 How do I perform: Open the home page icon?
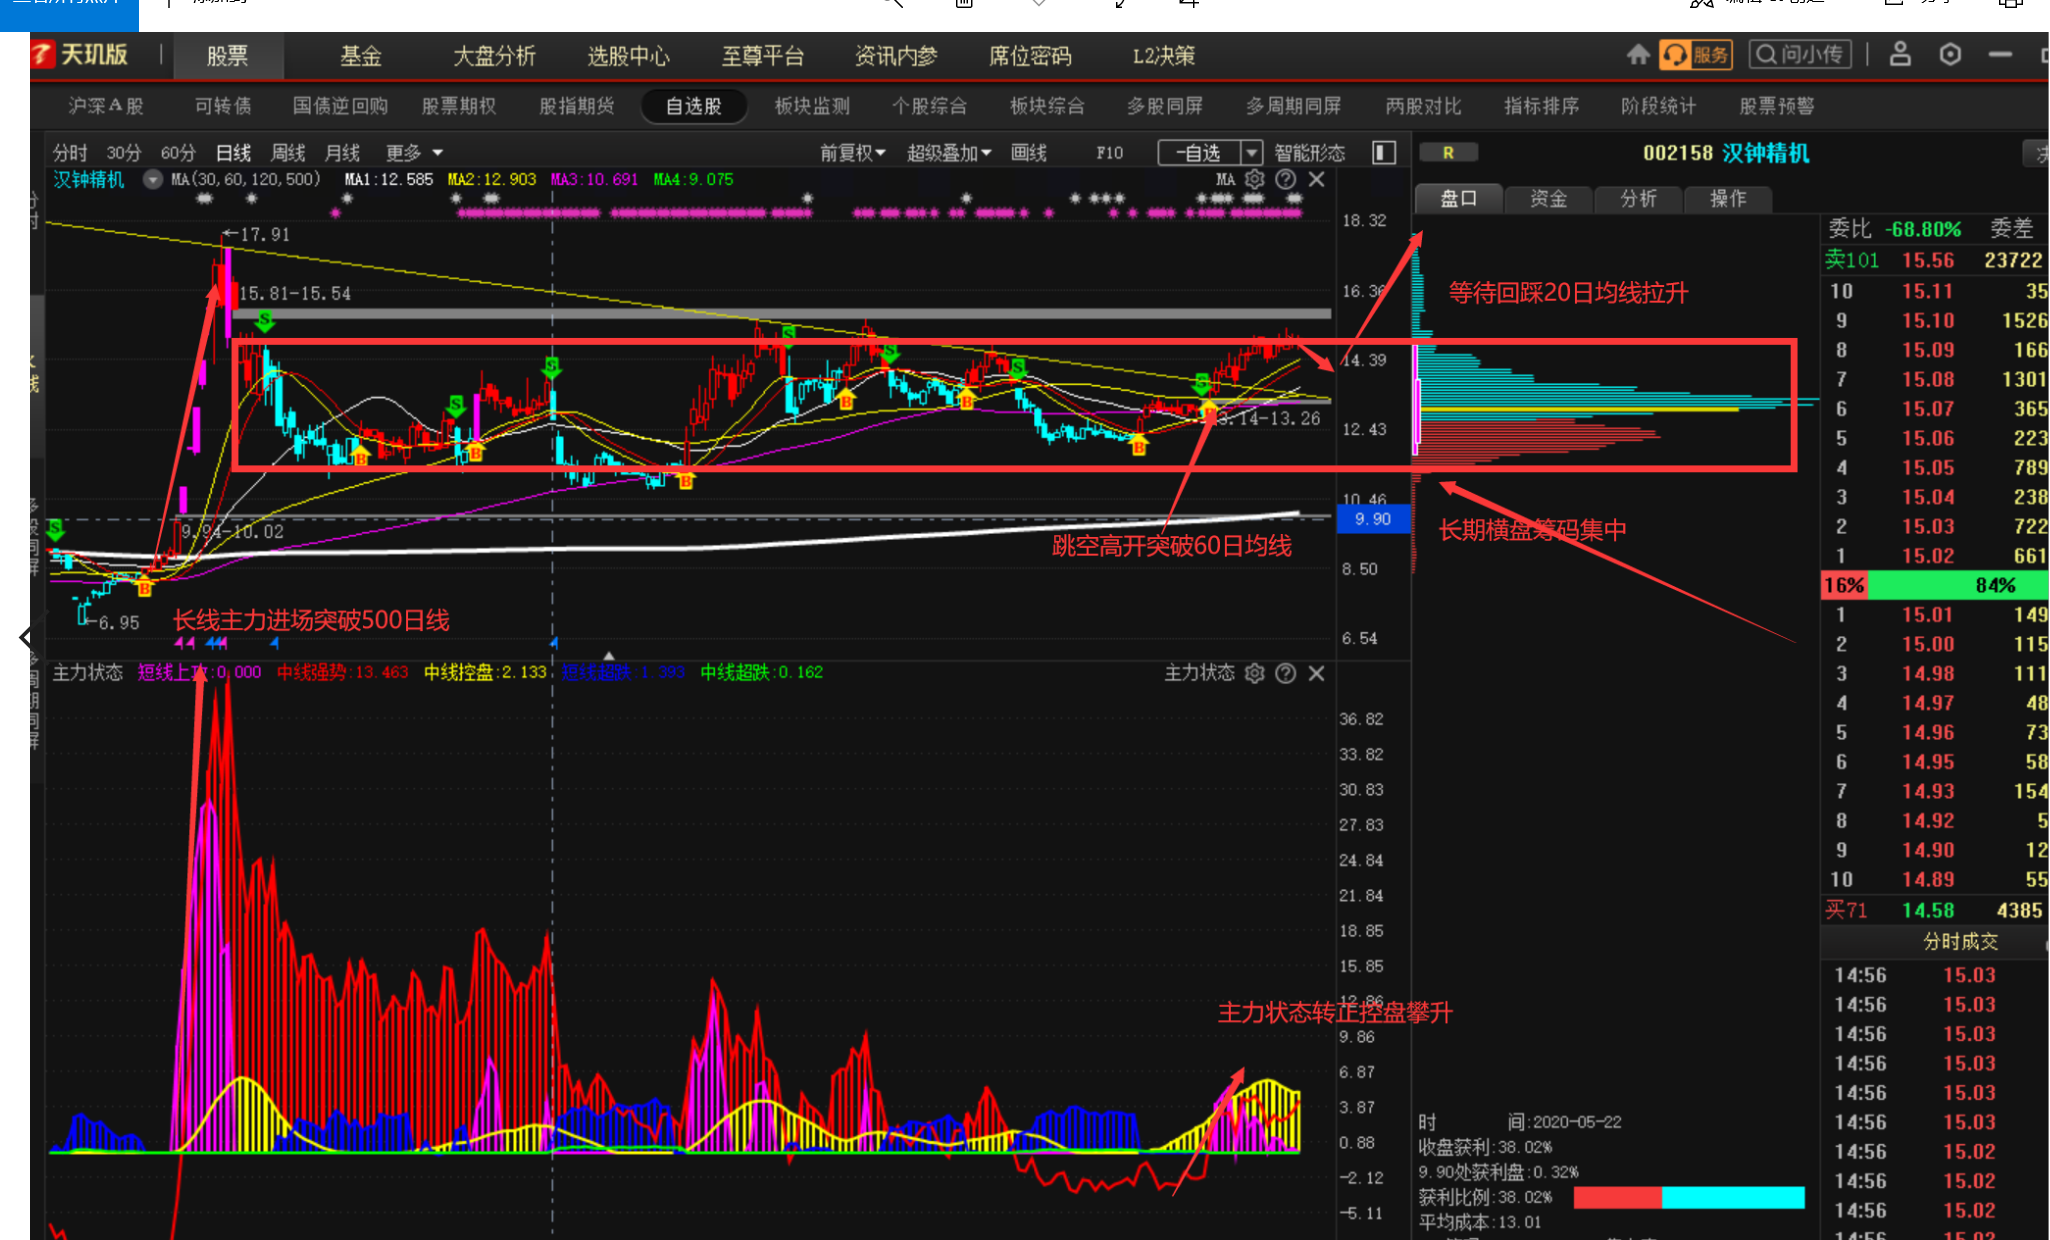(x=1638, y=55)
